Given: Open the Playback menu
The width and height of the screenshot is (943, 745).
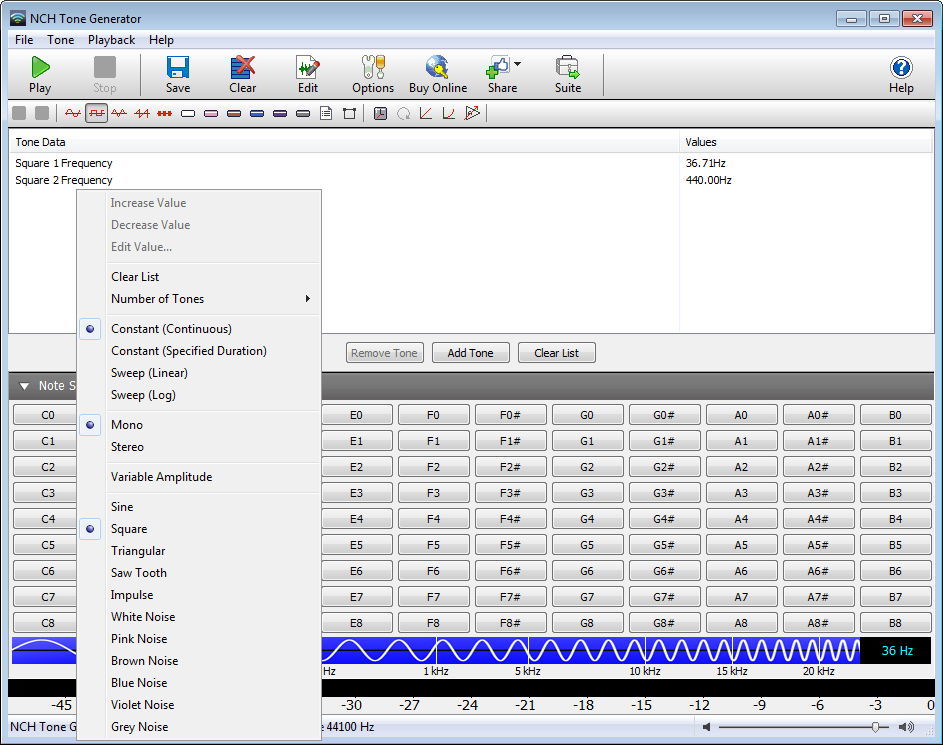Looking at the screenshot, I should [111, 40].
